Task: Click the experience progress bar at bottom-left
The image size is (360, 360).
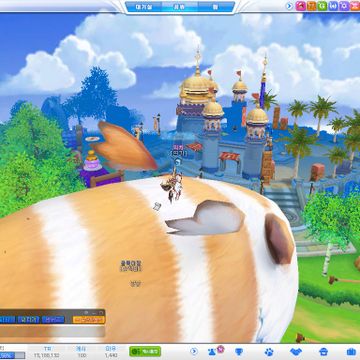Action: click(12, 355)
